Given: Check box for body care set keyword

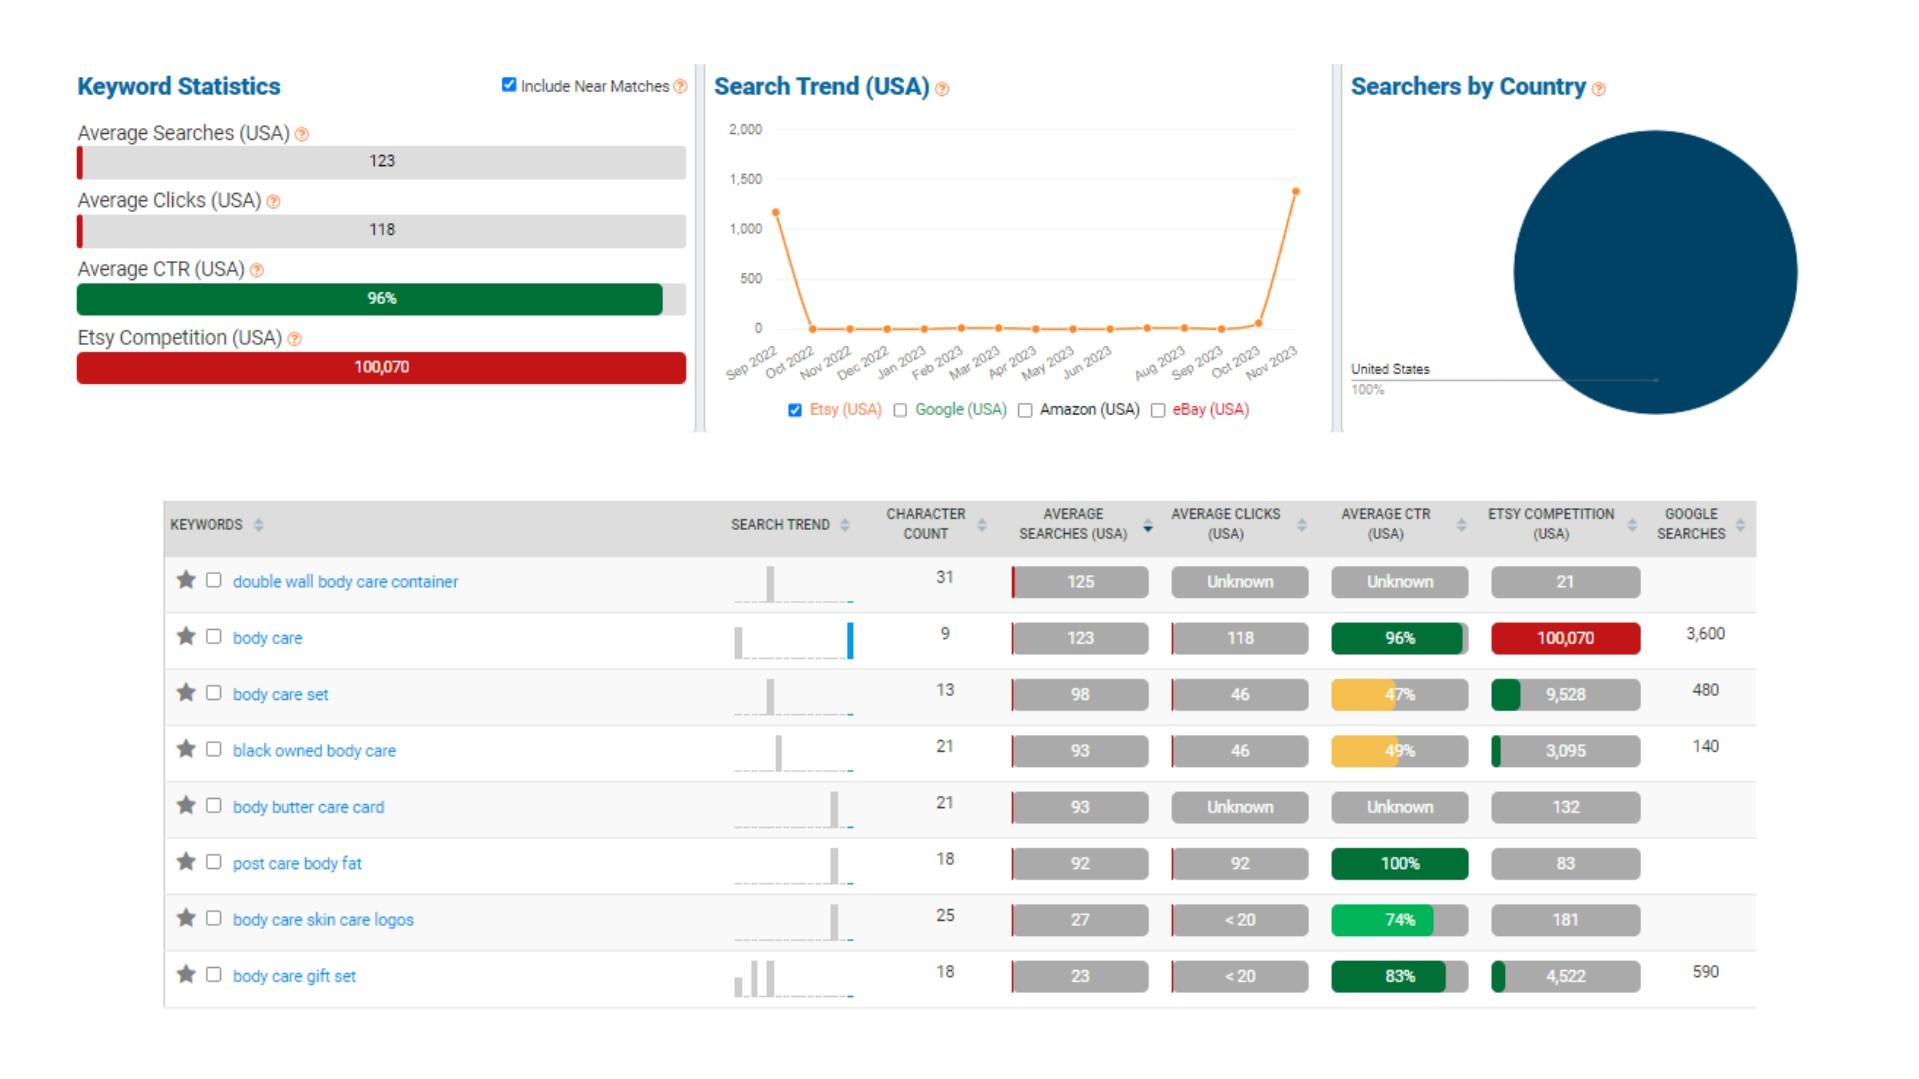Looking at the screenshot, I should coord(213,692).
